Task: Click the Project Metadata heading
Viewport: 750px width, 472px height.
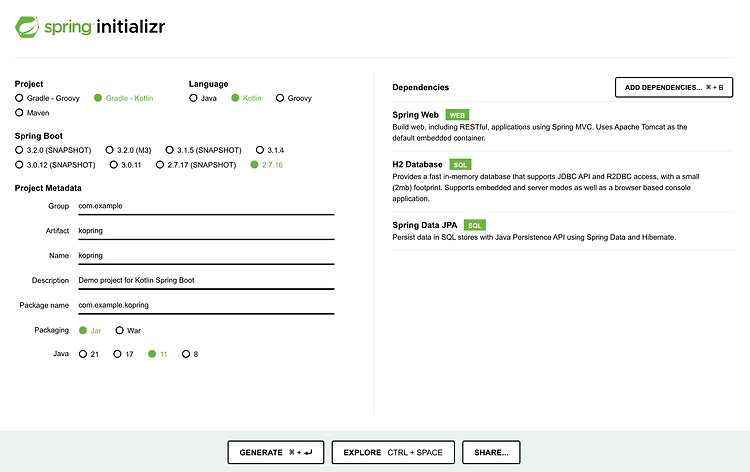Action: 48,188
